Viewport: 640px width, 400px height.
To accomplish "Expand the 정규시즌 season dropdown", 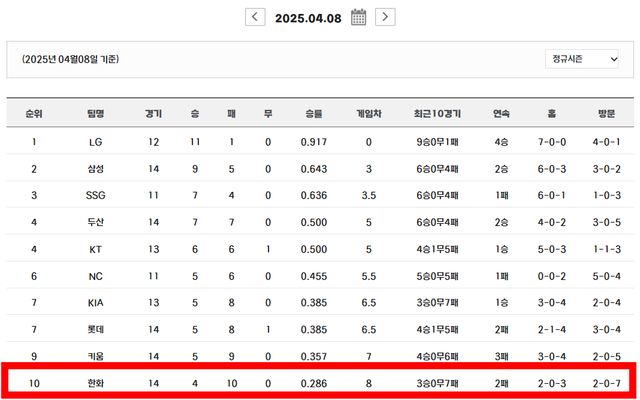I will point(582,59).
